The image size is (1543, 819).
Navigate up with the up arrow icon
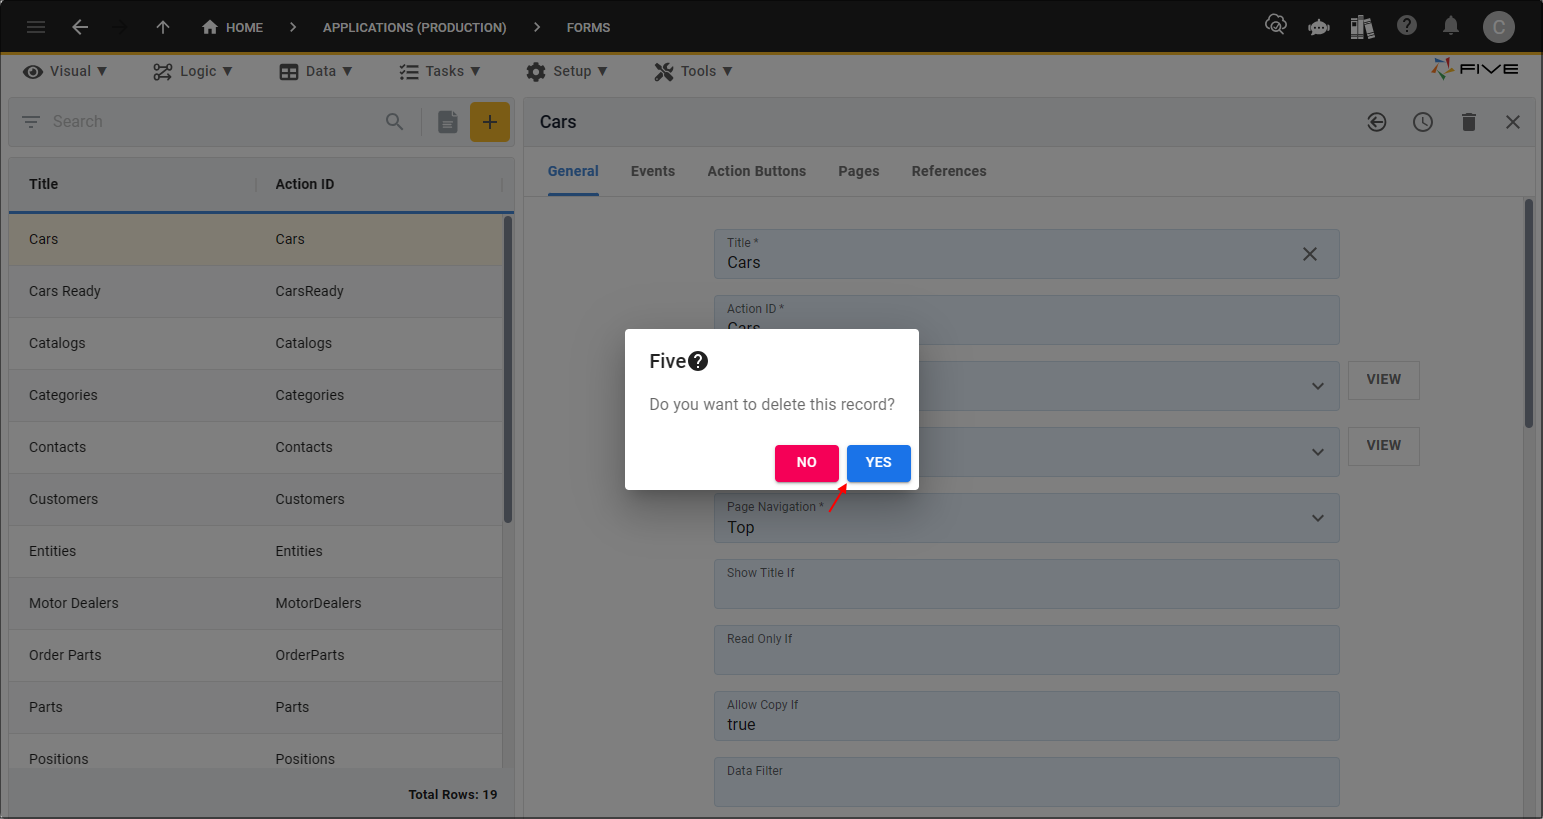coord(163,27)
